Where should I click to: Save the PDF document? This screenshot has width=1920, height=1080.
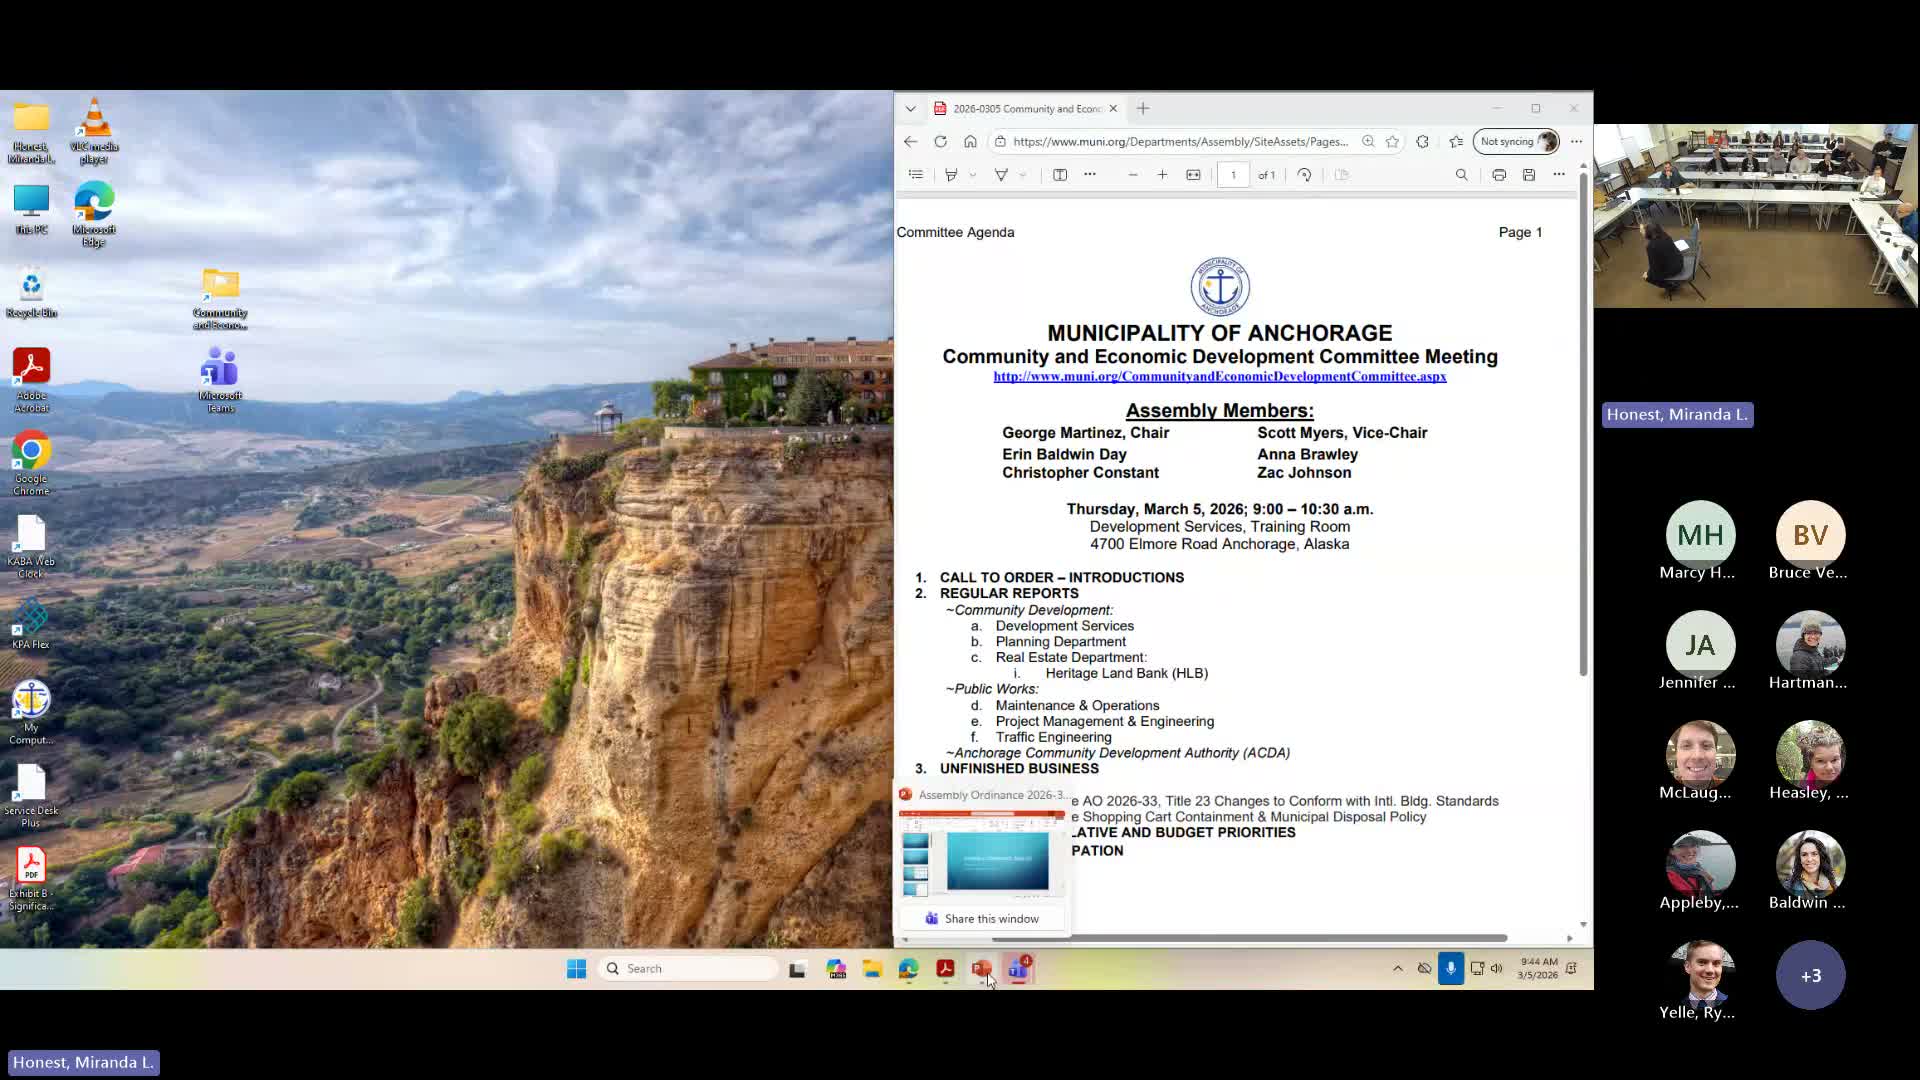(1528, 175)
